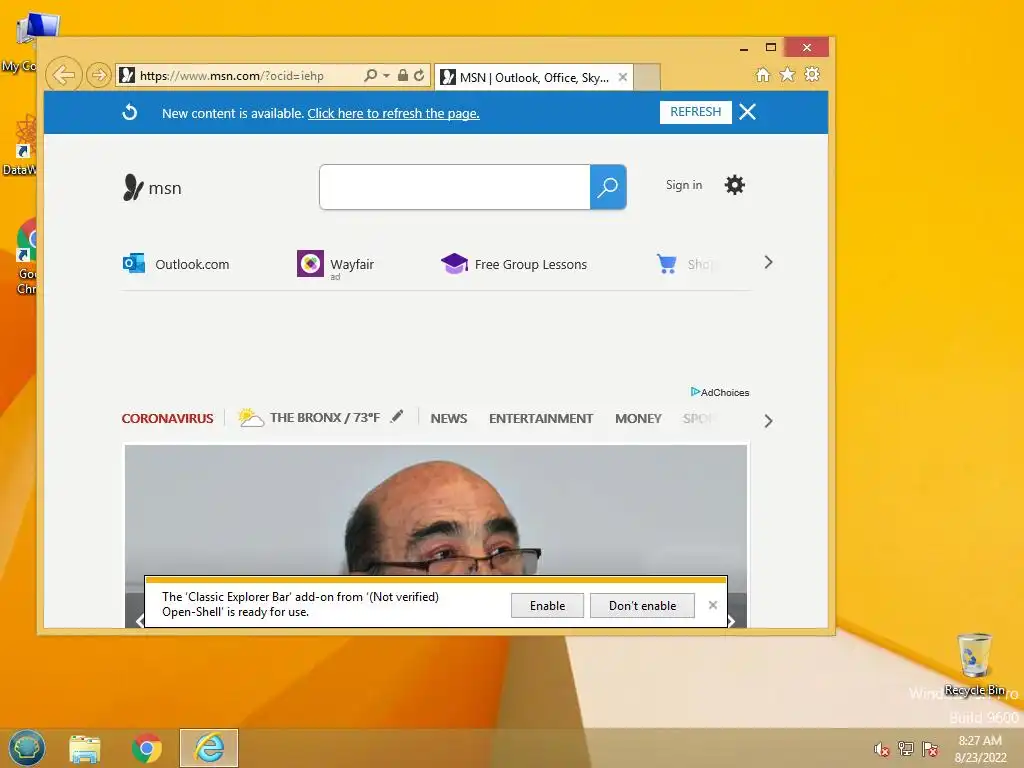Open MSN page settings gear

735,185
